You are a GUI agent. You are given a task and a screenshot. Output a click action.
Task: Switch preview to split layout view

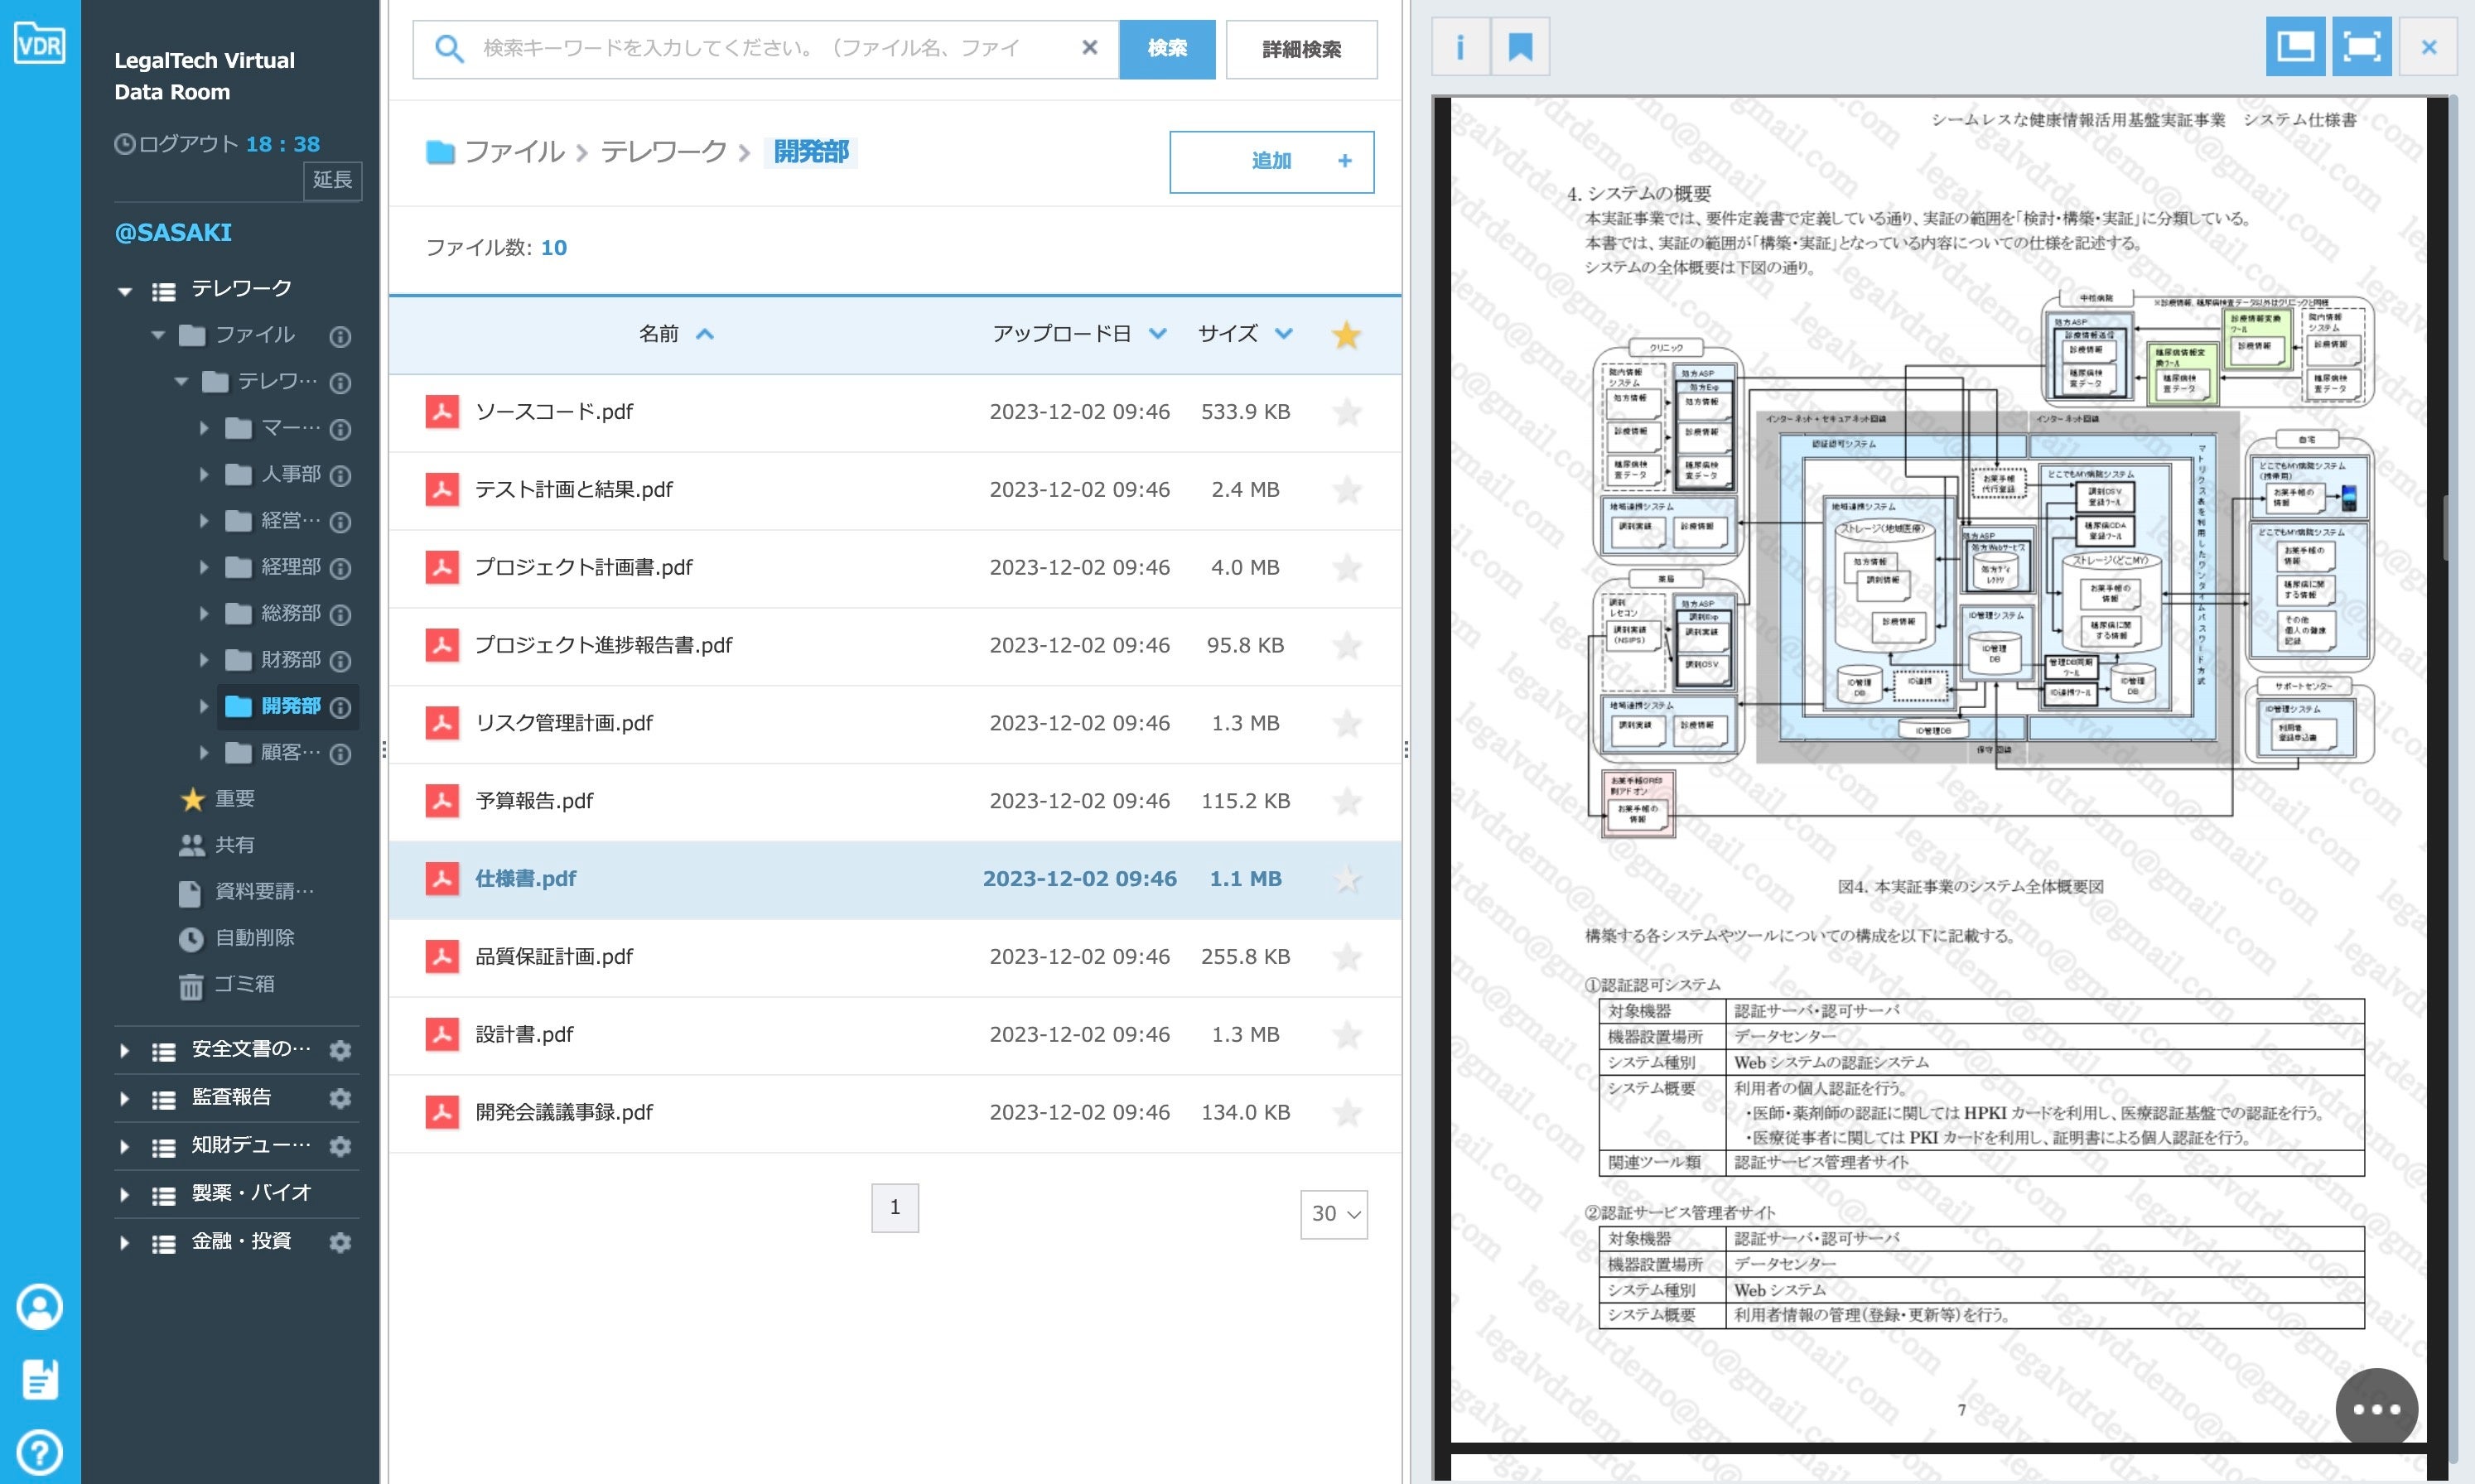coord(2295,47)
